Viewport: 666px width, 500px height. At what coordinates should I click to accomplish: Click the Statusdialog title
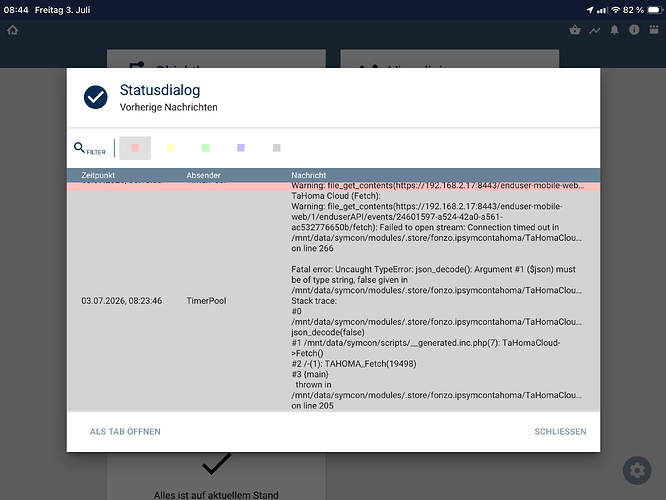[160, 90]
